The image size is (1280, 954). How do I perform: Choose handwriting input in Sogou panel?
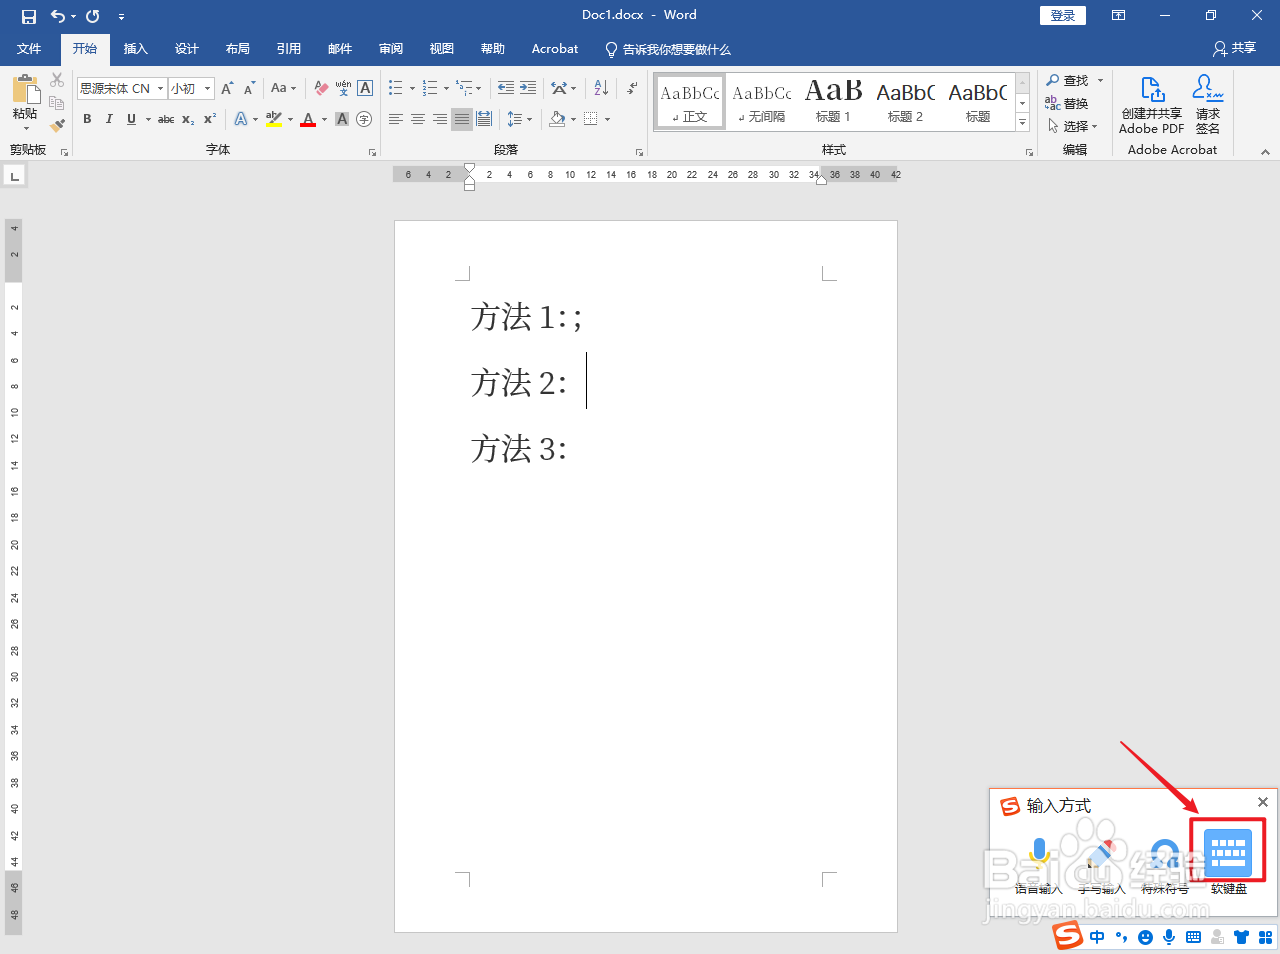(1102, 865)
